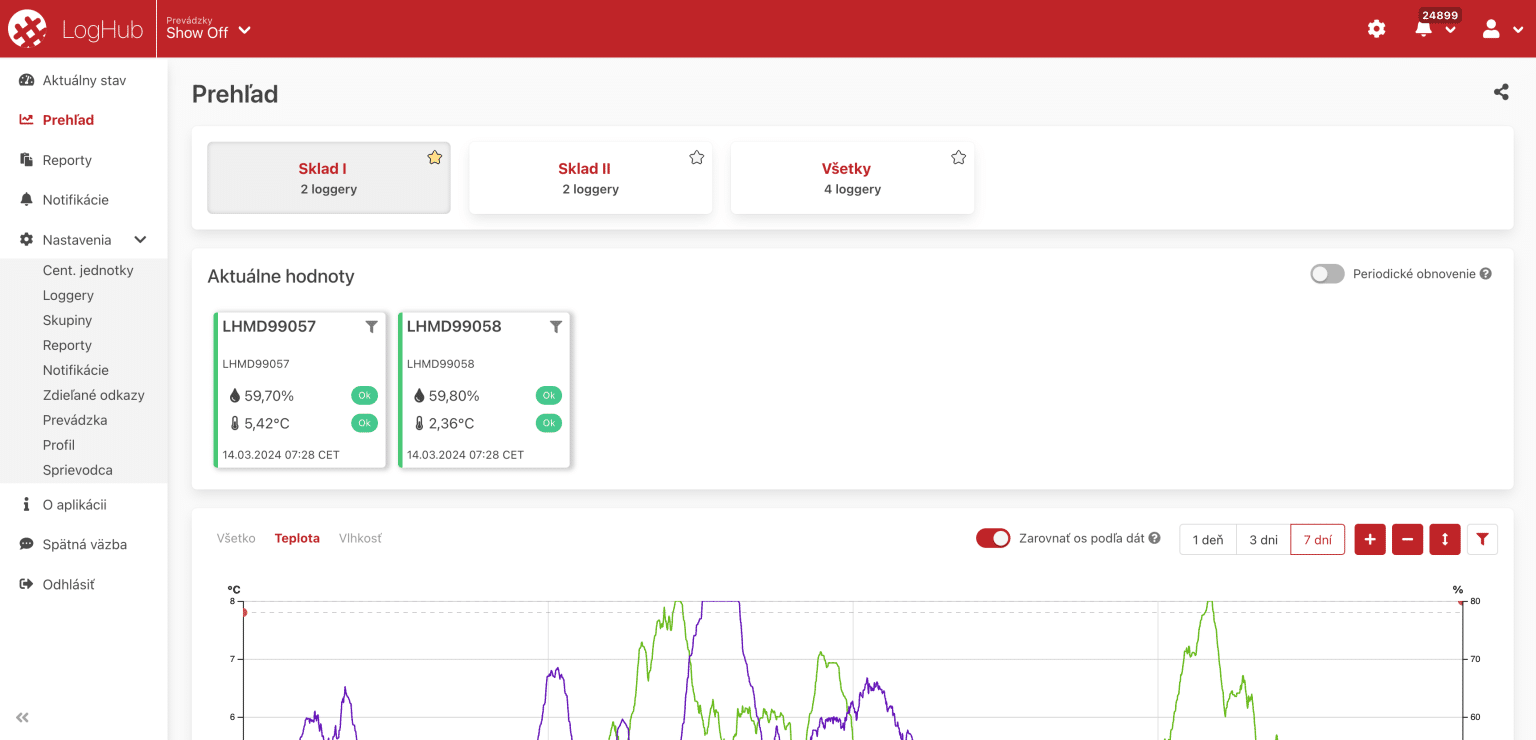This screenshot has height=740, width=1536.
Task: Select the 3 dni time range button
Action: click(x=1263, y=540)
